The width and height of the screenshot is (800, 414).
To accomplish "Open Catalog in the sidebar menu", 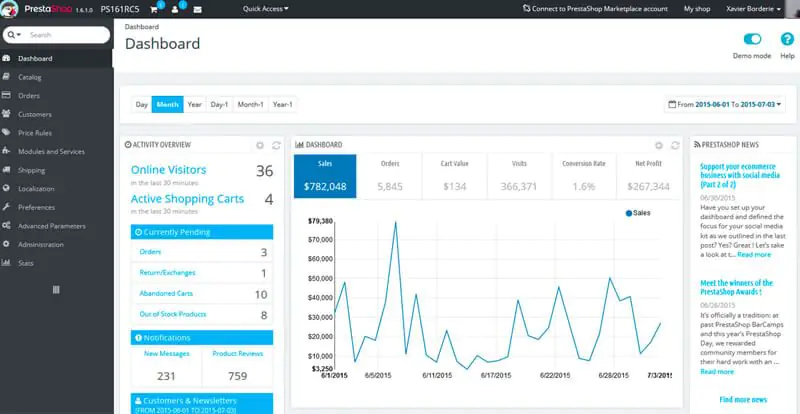I will coord(30,76).
